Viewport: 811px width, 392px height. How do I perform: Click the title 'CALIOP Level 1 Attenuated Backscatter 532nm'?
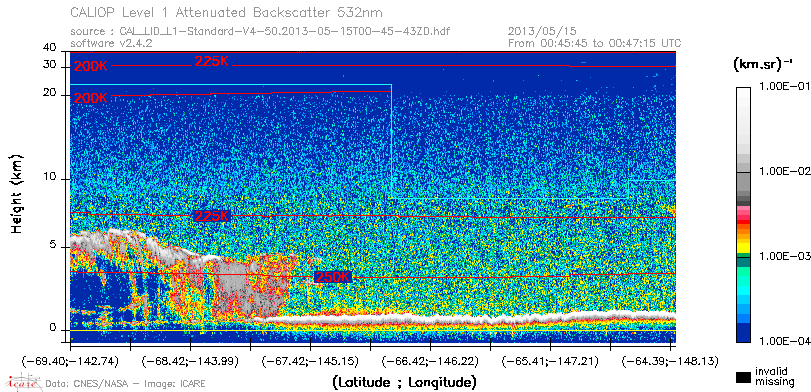[x=227, y=12]
